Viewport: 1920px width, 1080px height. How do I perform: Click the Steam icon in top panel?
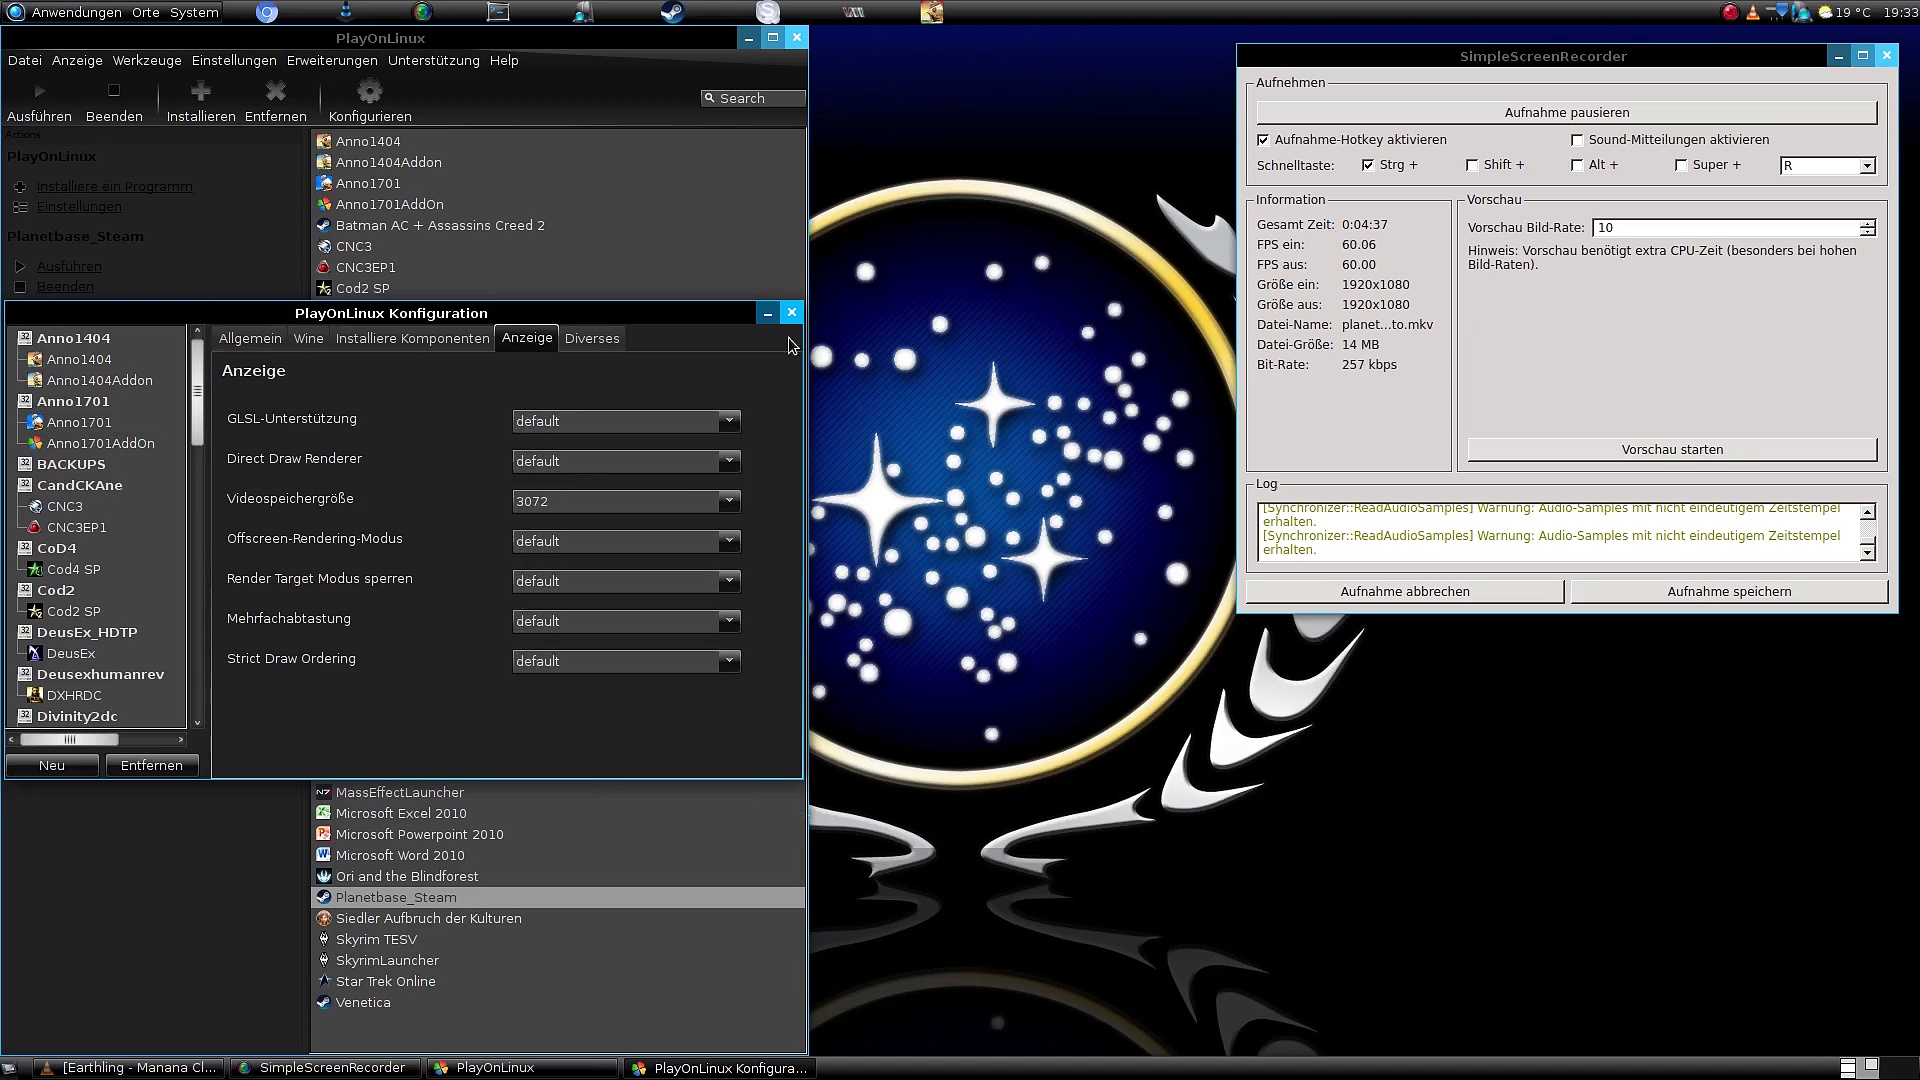(x=672, y=12)
